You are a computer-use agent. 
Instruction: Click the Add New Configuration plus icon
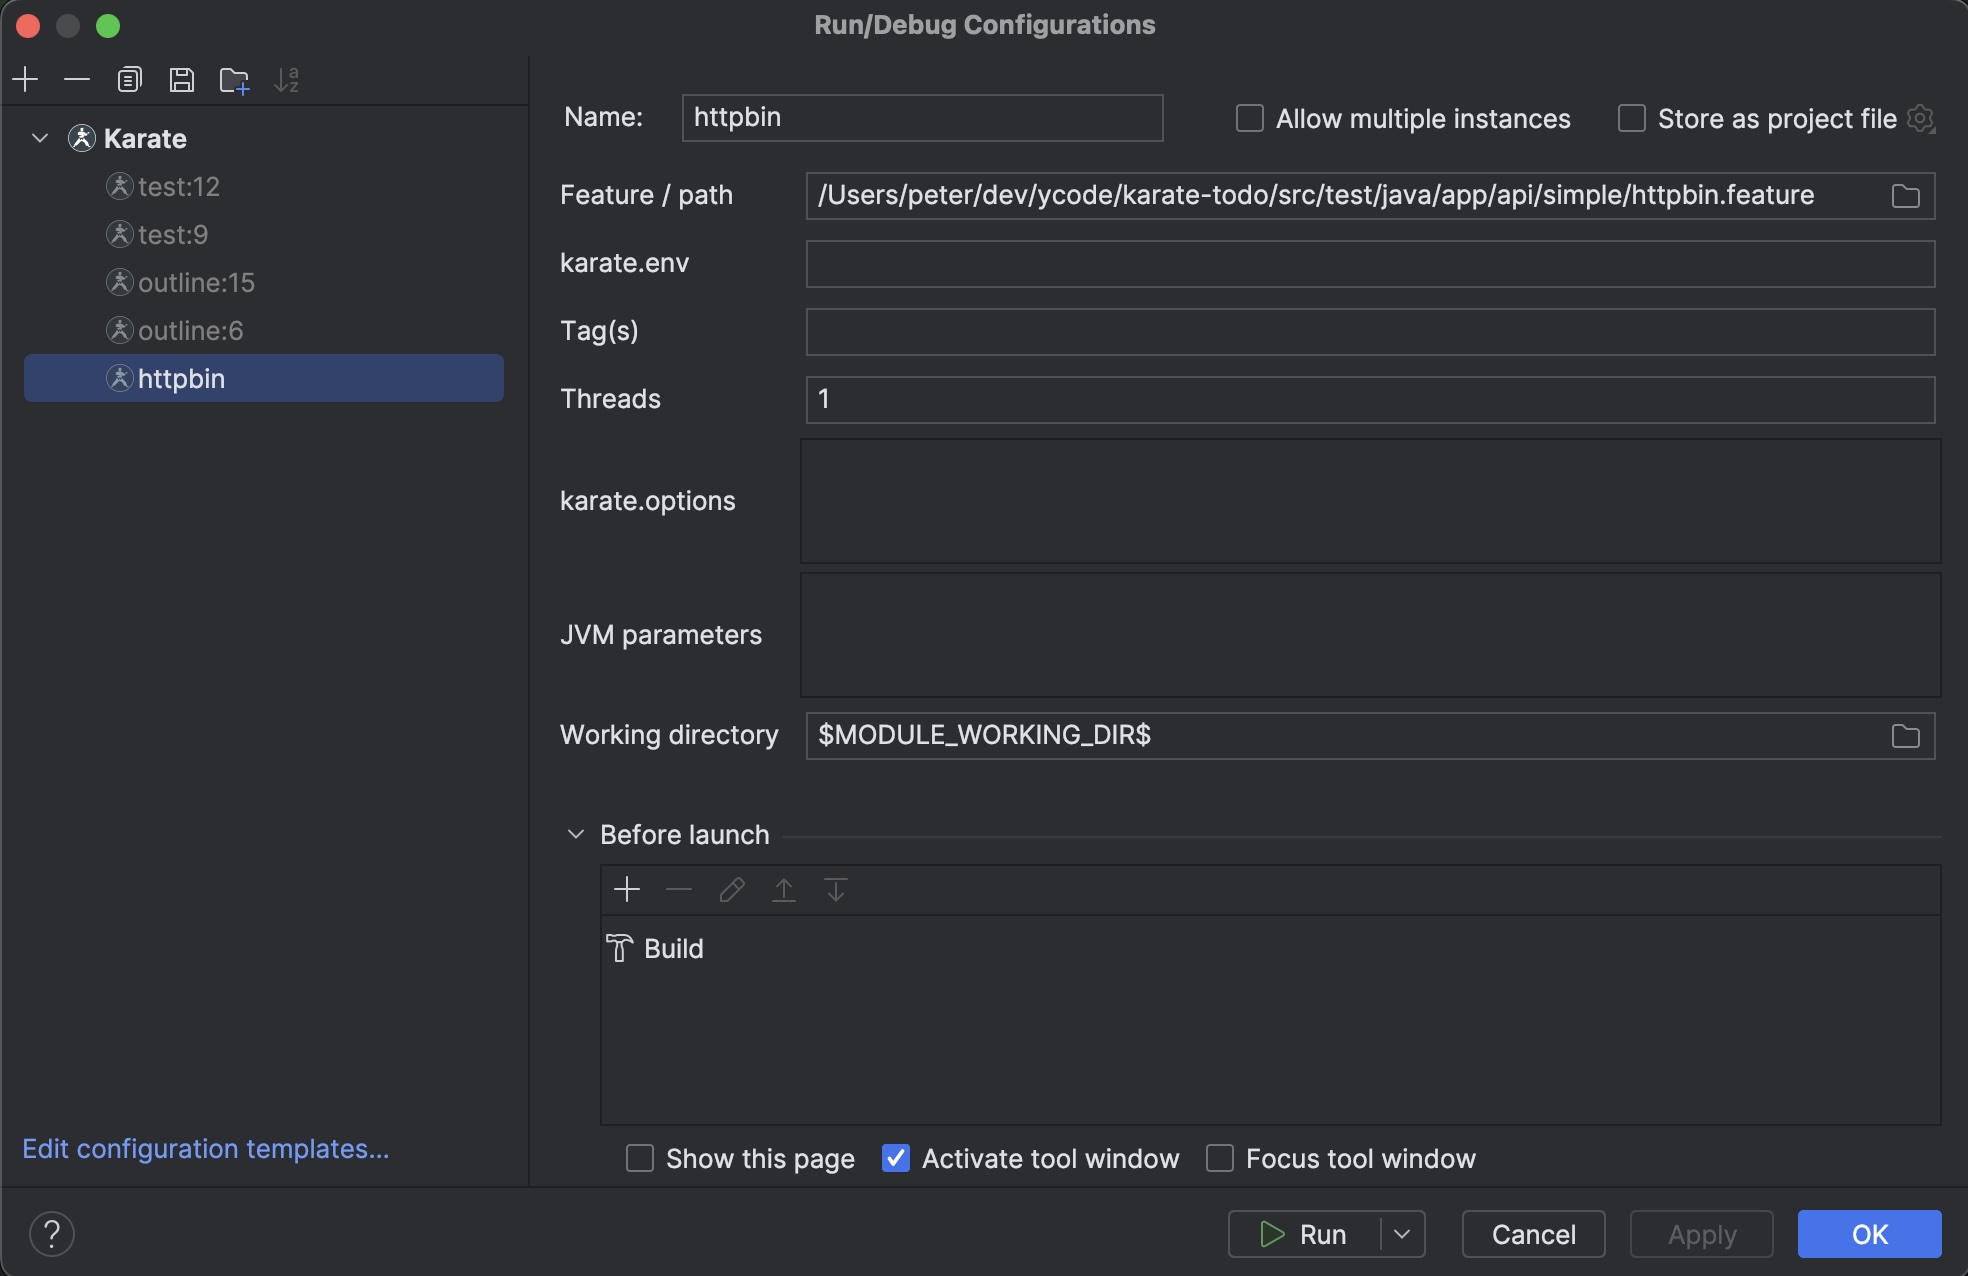tap(26, 80)
